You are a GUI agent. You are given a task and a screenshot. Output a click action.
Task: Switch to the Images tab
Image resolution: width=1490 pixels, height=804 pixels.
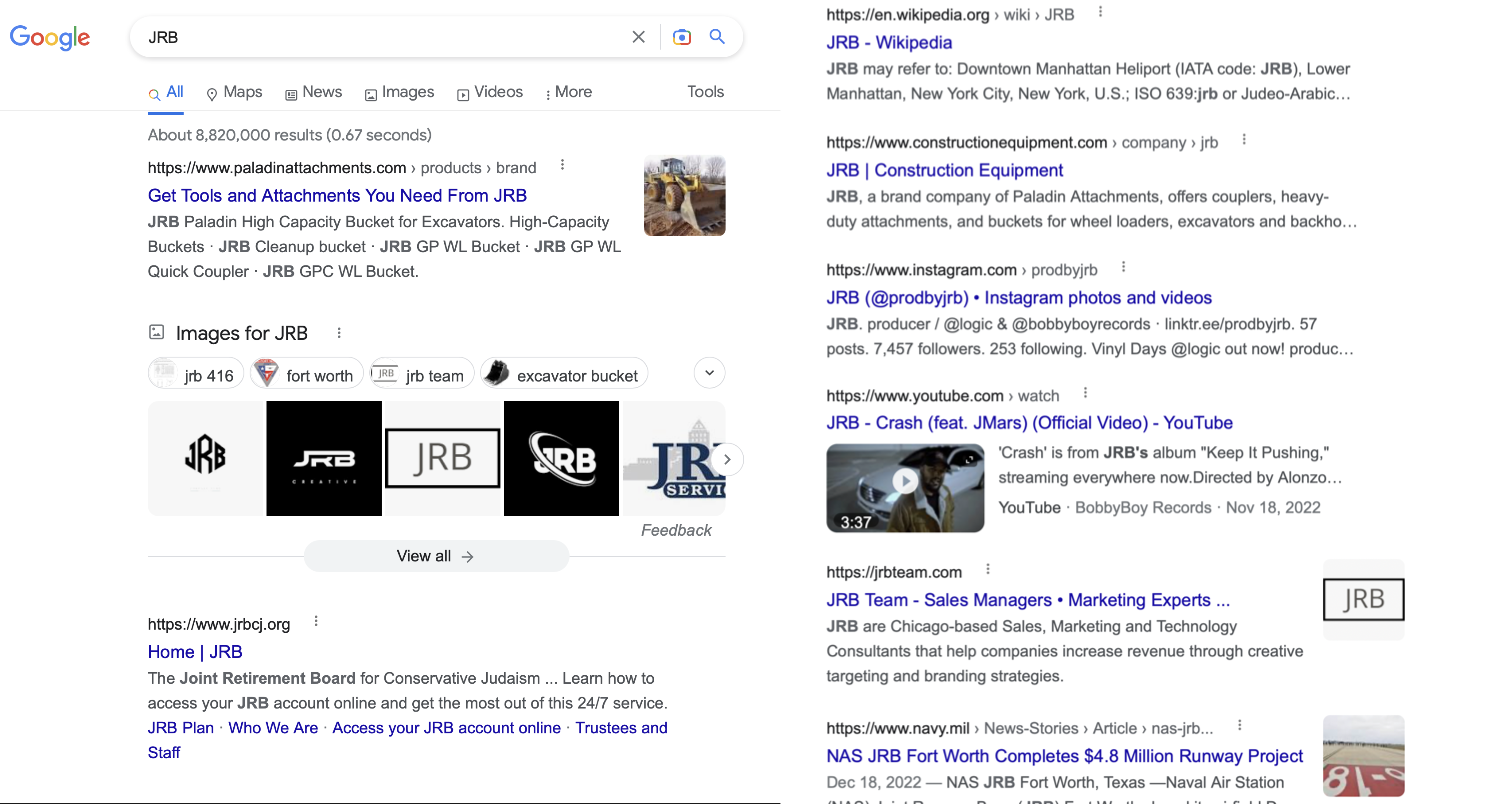pos(399,92)
